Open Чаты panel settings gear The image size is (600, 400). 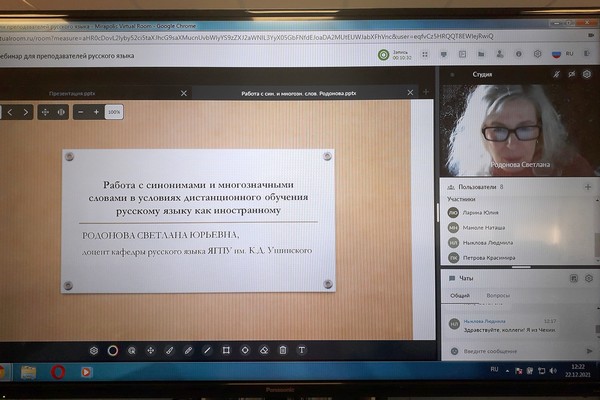(589, 278)
